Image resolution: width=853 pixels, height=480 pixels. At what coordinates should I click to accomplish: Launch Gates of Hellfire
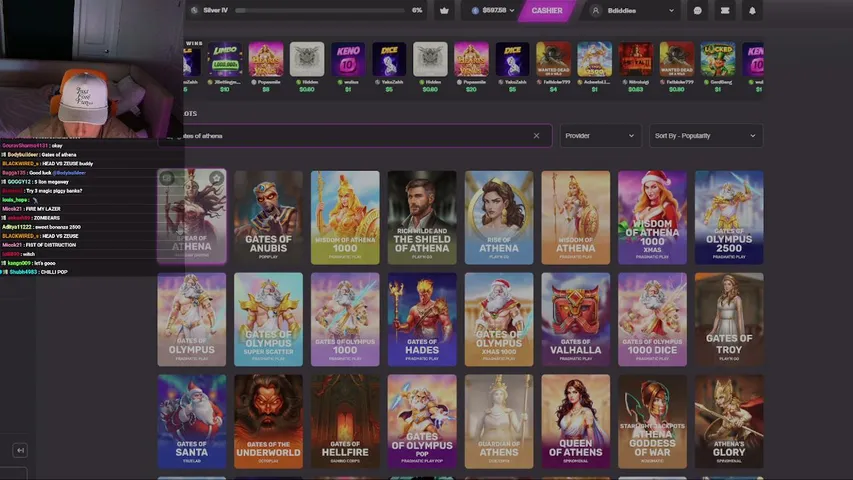[x=345, y=421]
